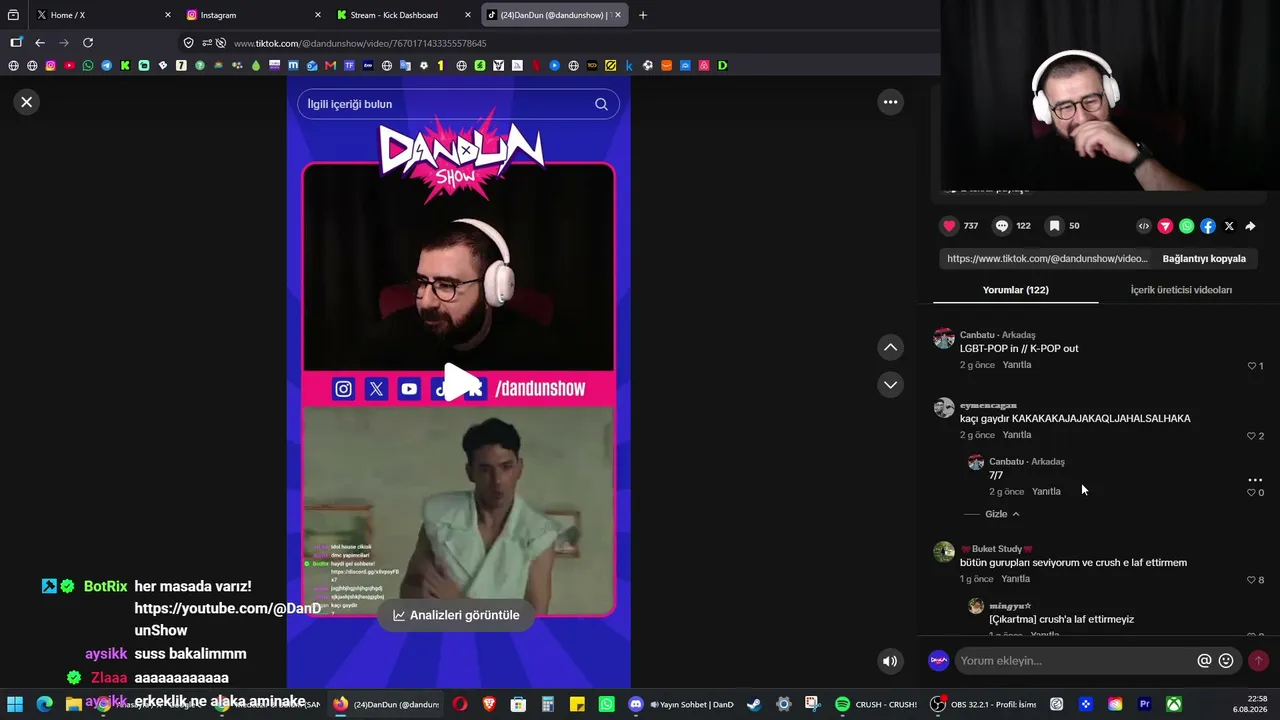Switch to İçerik üreticisi videoları tab
This screenshot has width=1280, height=720.
1181,290
